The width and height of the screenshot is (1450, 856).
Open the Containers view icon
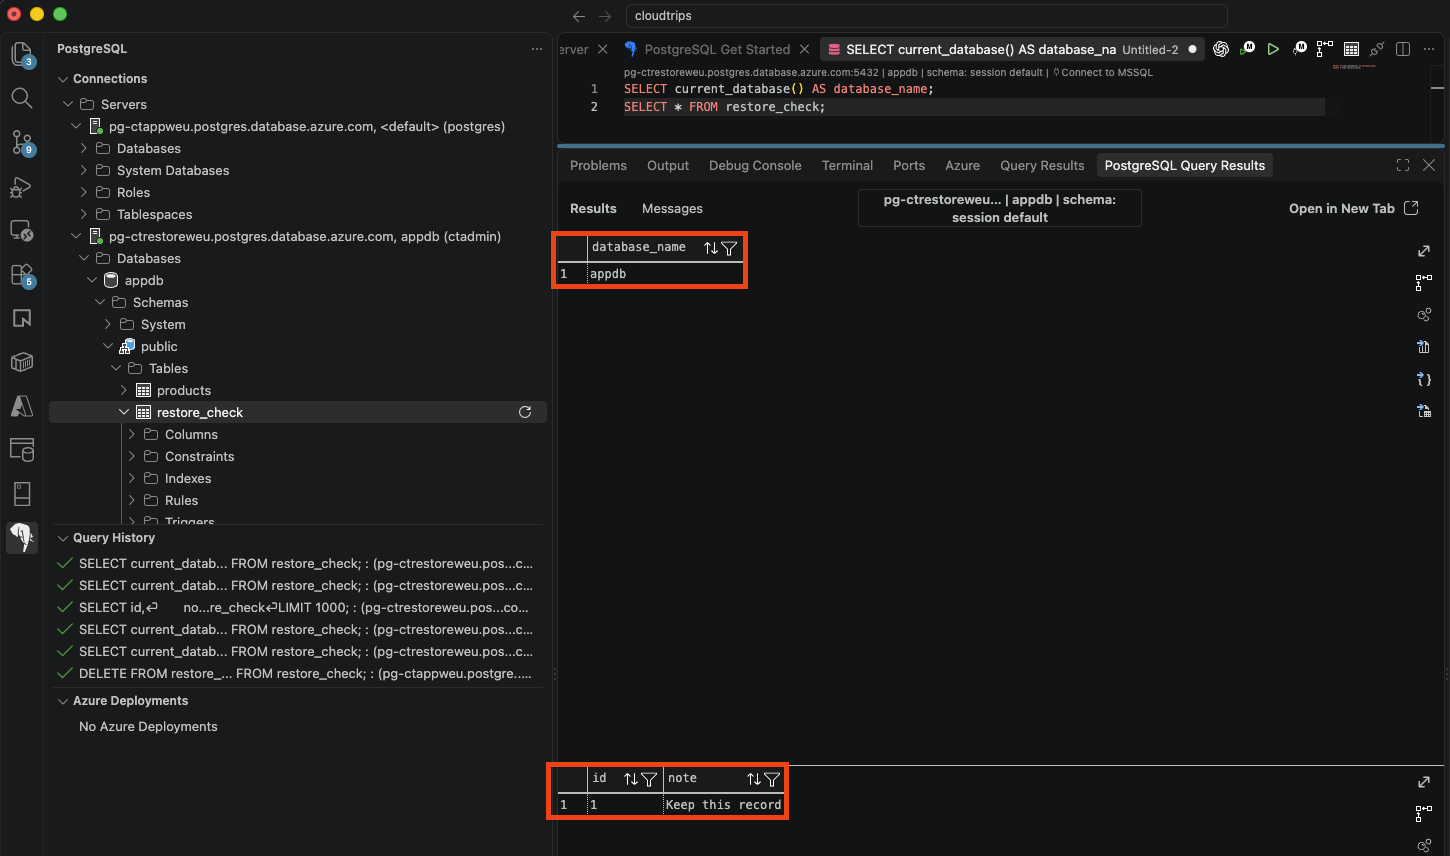[22, 362]
